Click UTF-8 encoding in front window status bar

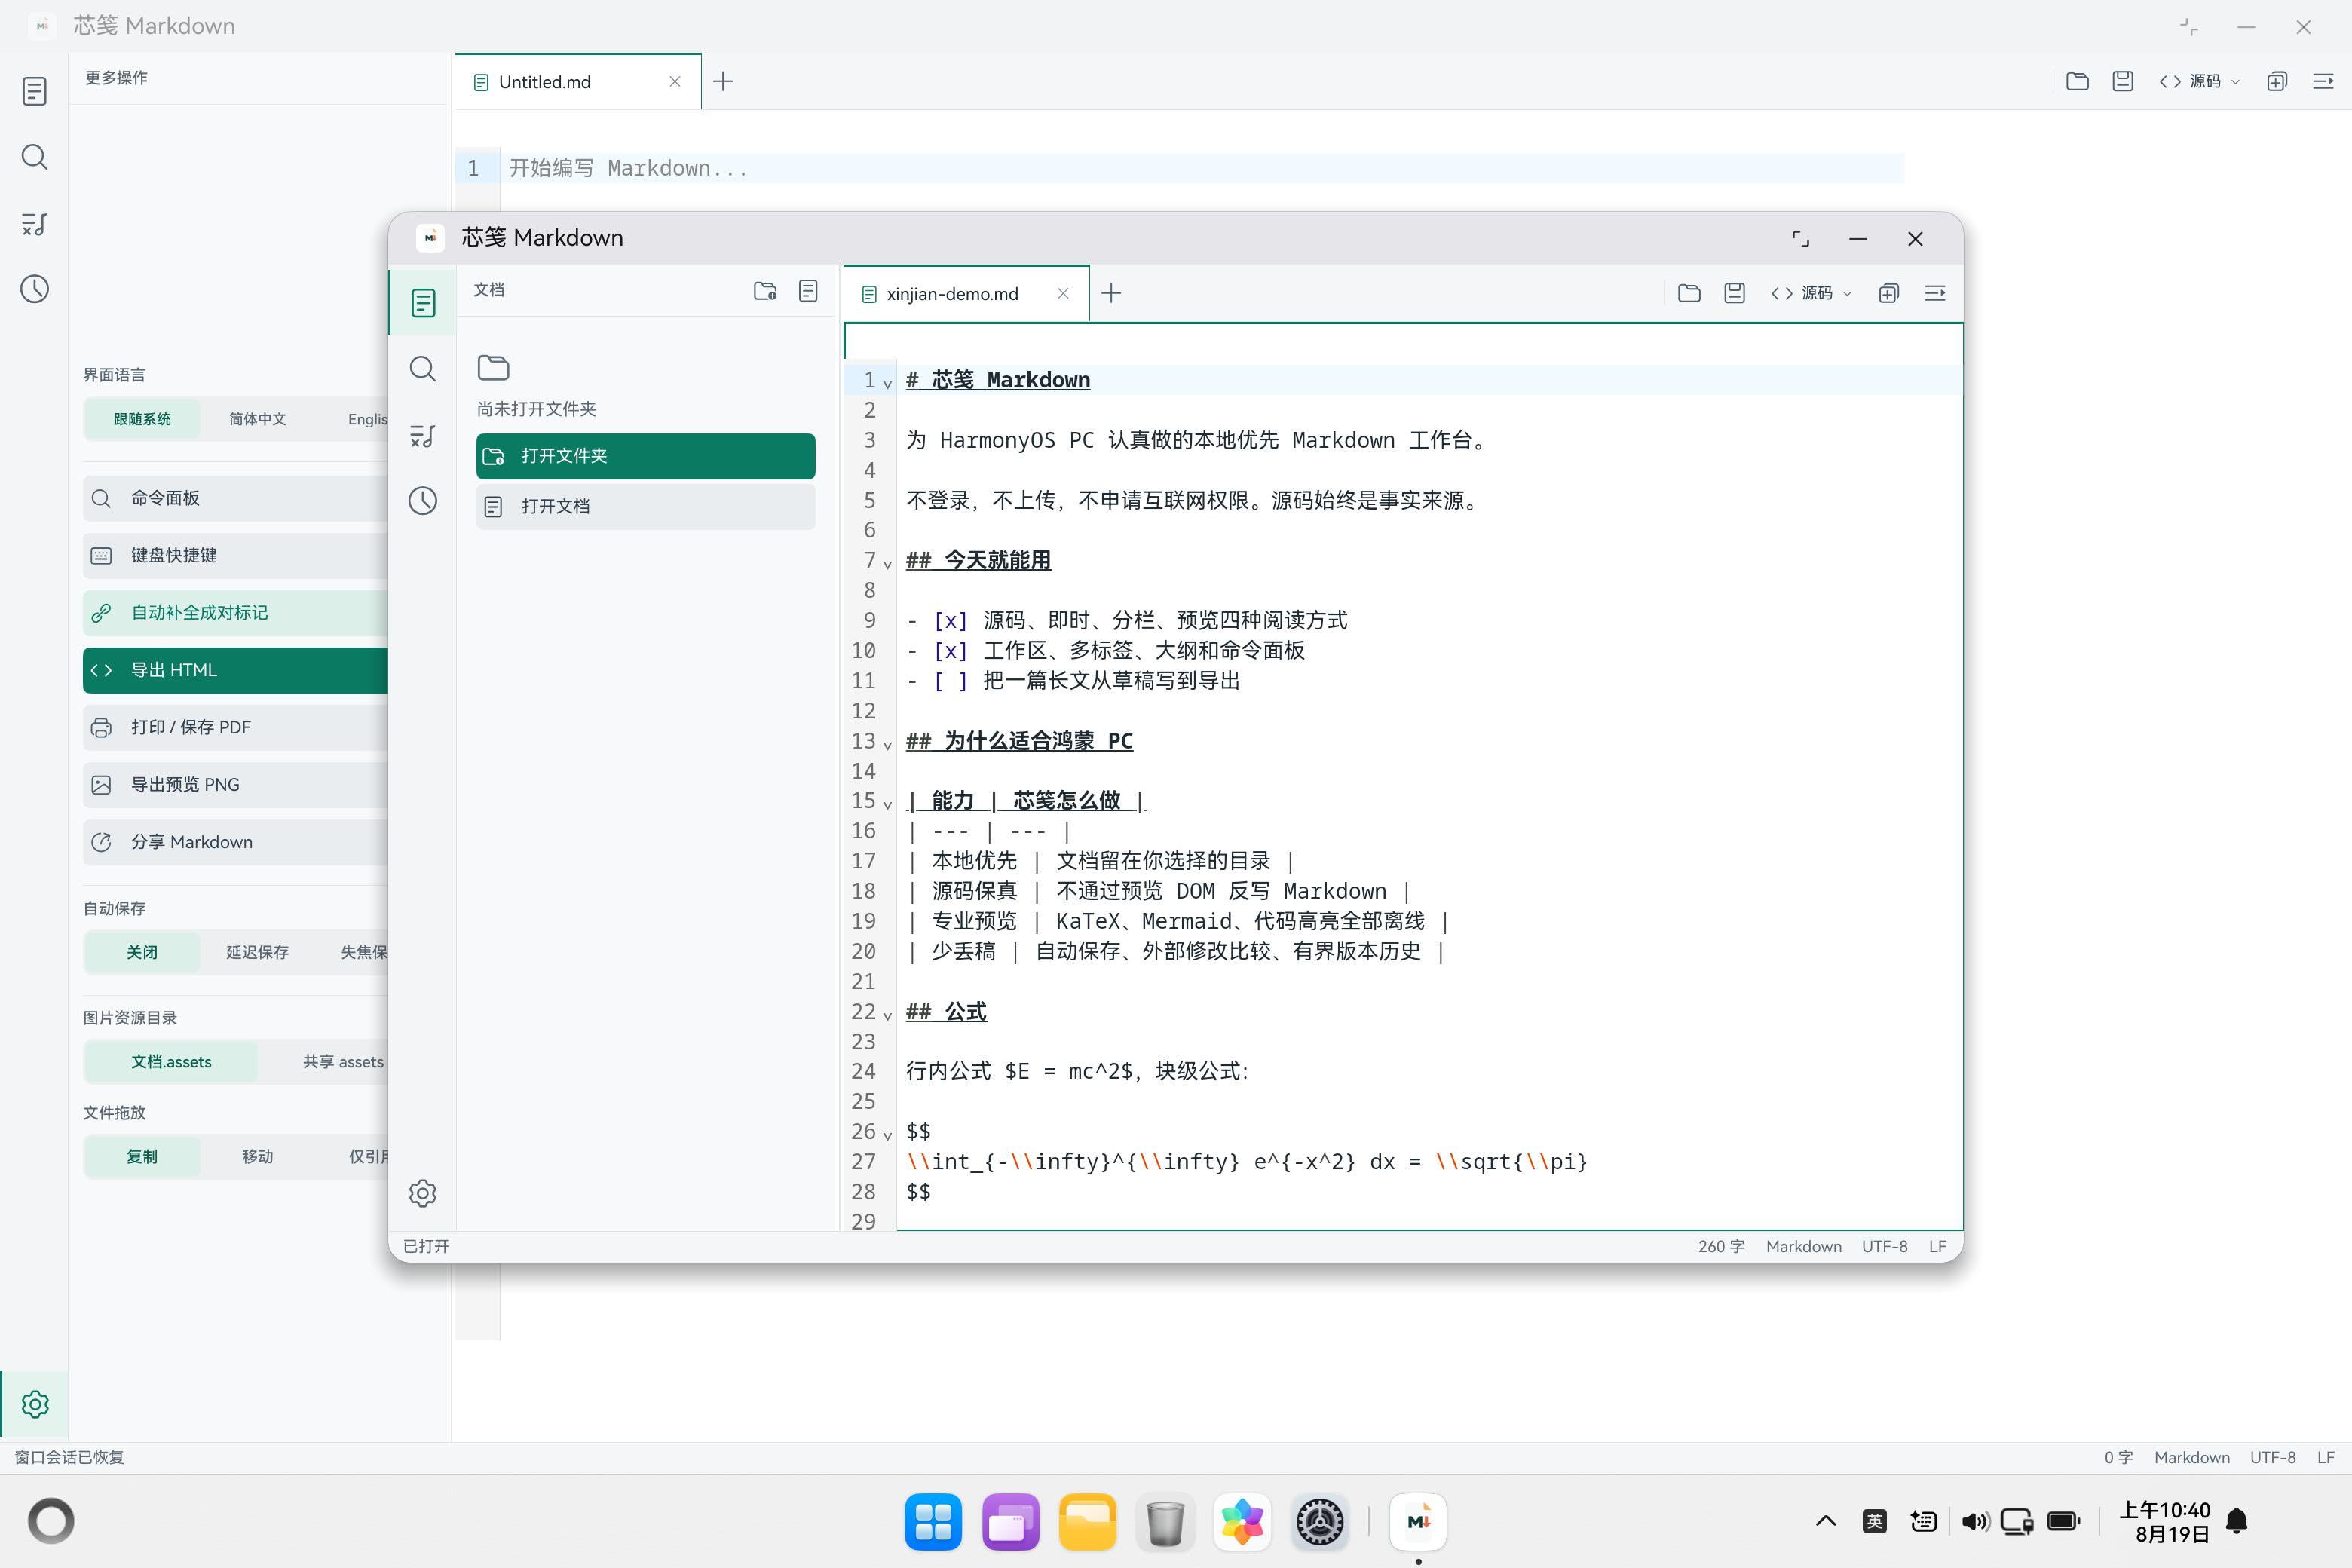[1884, 1246]
